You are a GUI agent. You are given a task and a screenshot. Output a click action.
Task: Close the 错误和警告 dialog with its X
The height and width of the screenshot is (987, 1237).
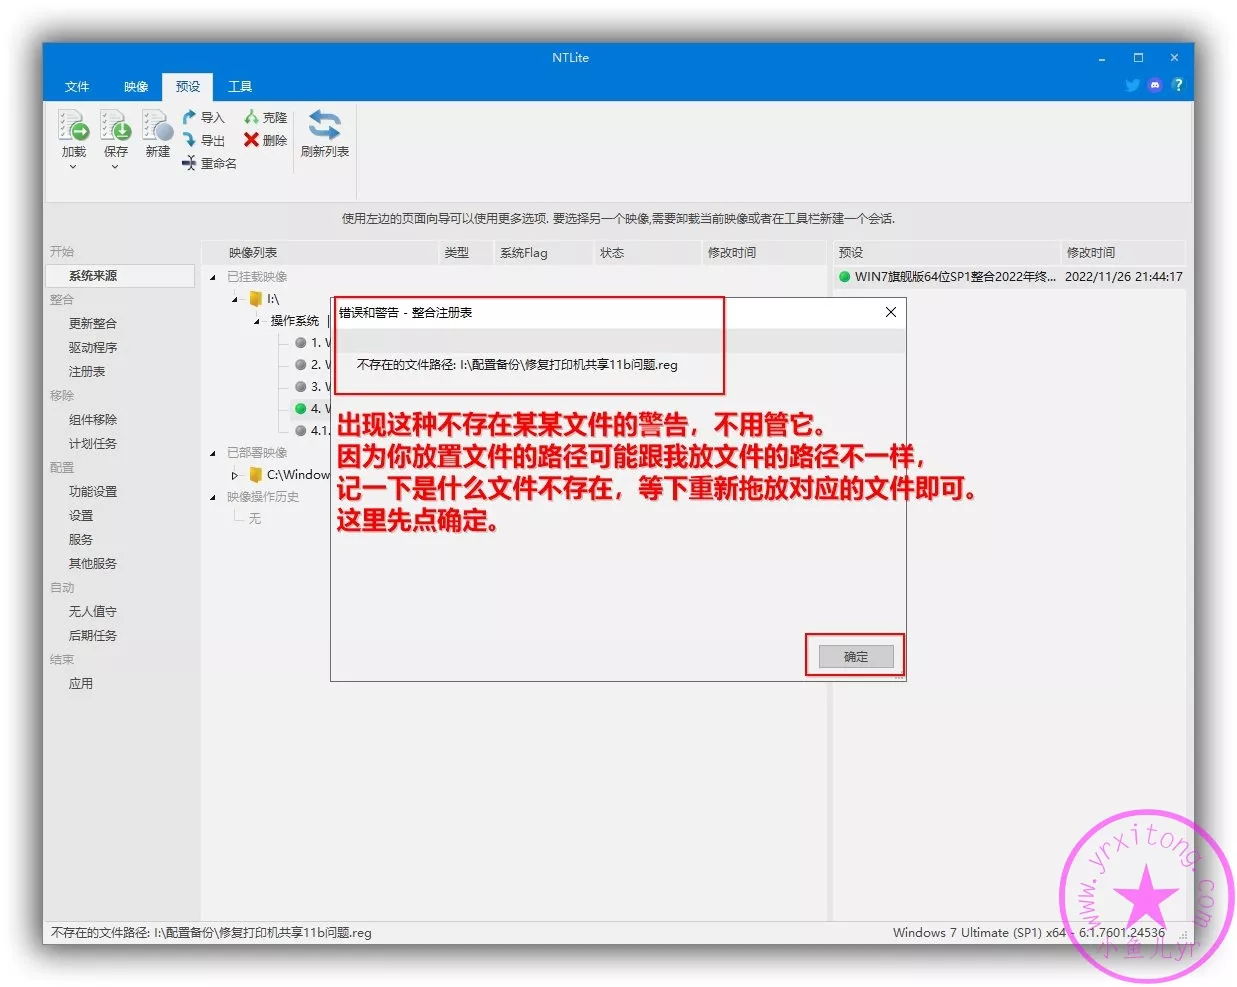coord(890,313)
